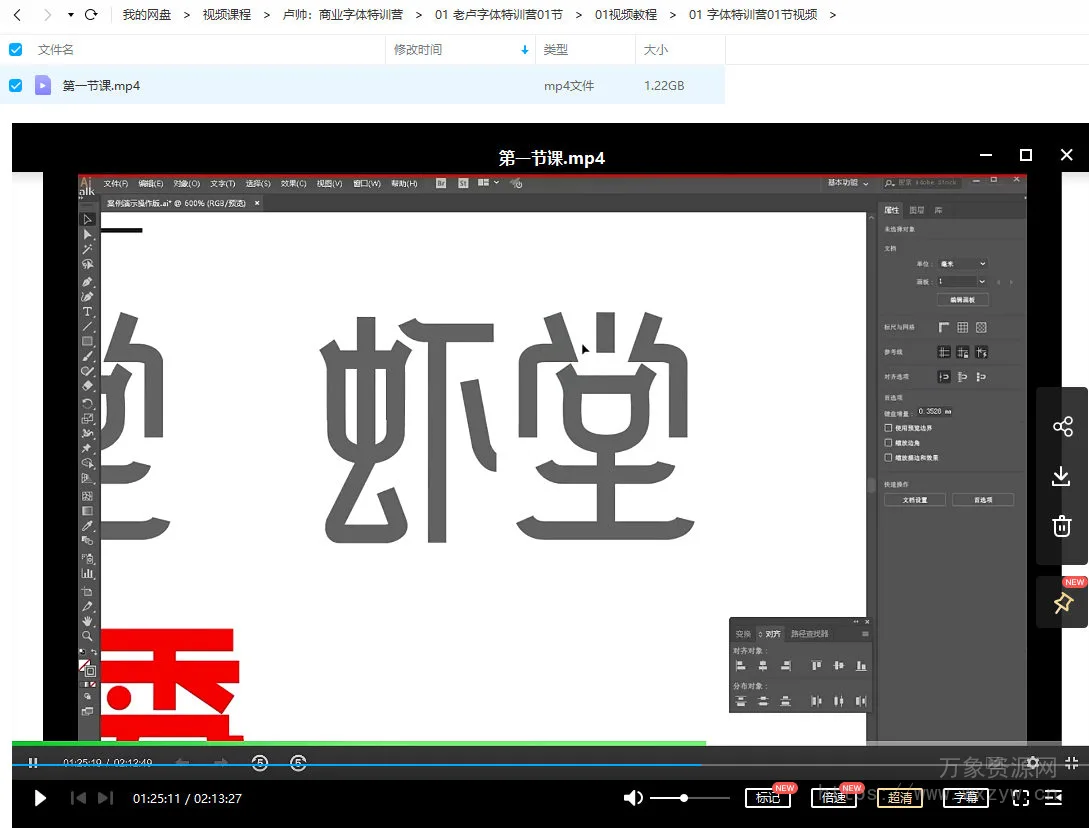Toggle the select-all files checkbox

(x=16, y=50)
